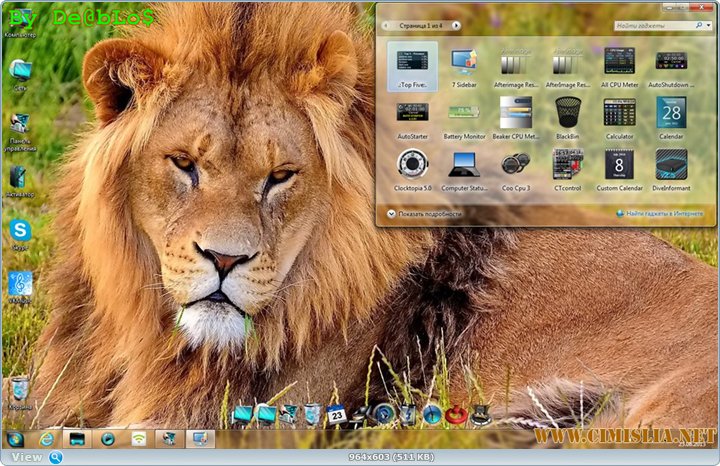Open the All CPU Meter gadget

click(619, 64)
